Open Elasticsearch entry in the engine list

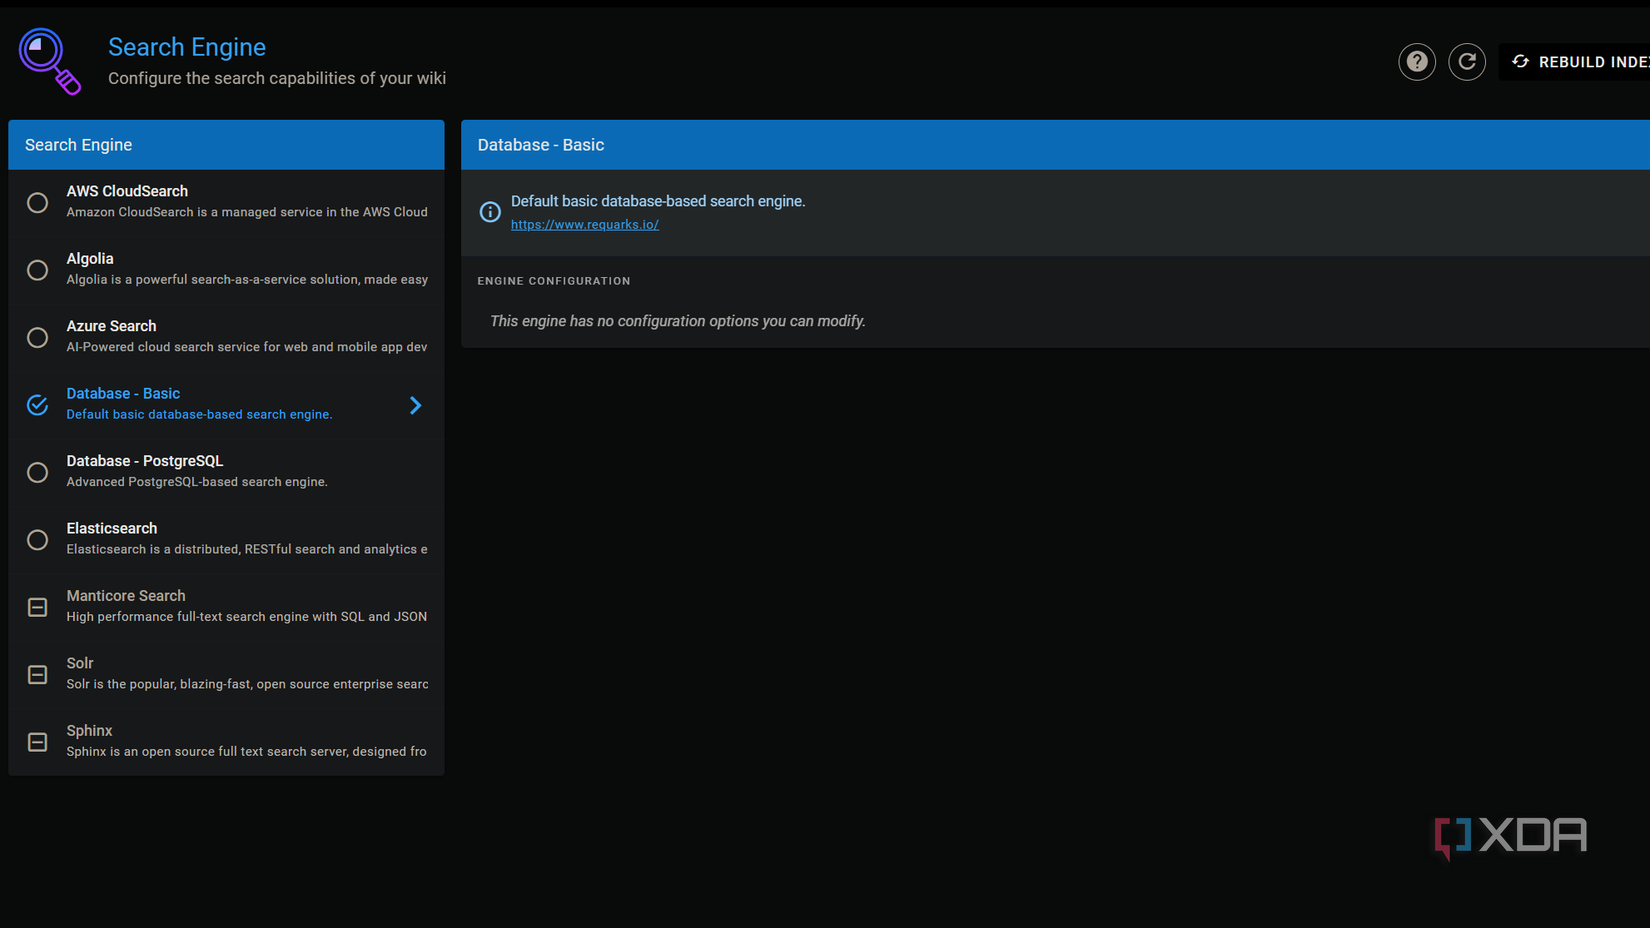click(x=225, y=539)
